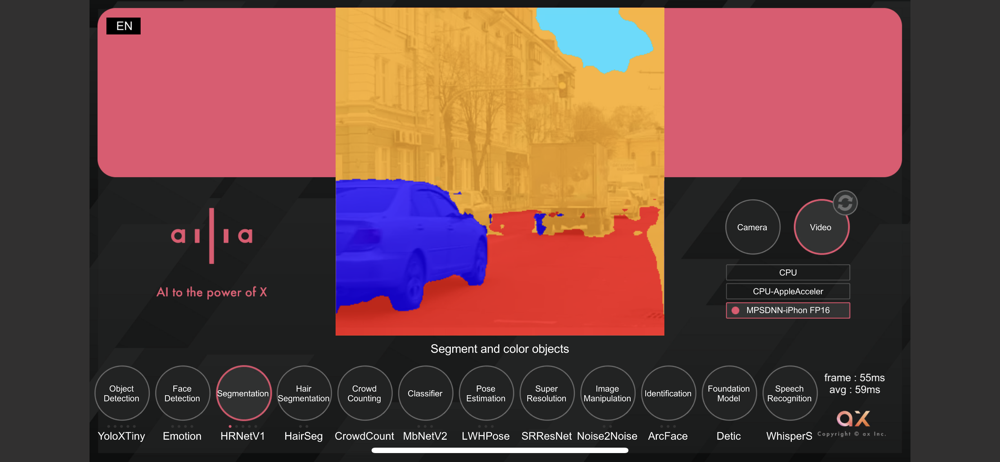Select MPSDNN-iPhon FP16 backend option
Image resolution: width=1000 pixels, height=462 pixels.
pos(788,311)
